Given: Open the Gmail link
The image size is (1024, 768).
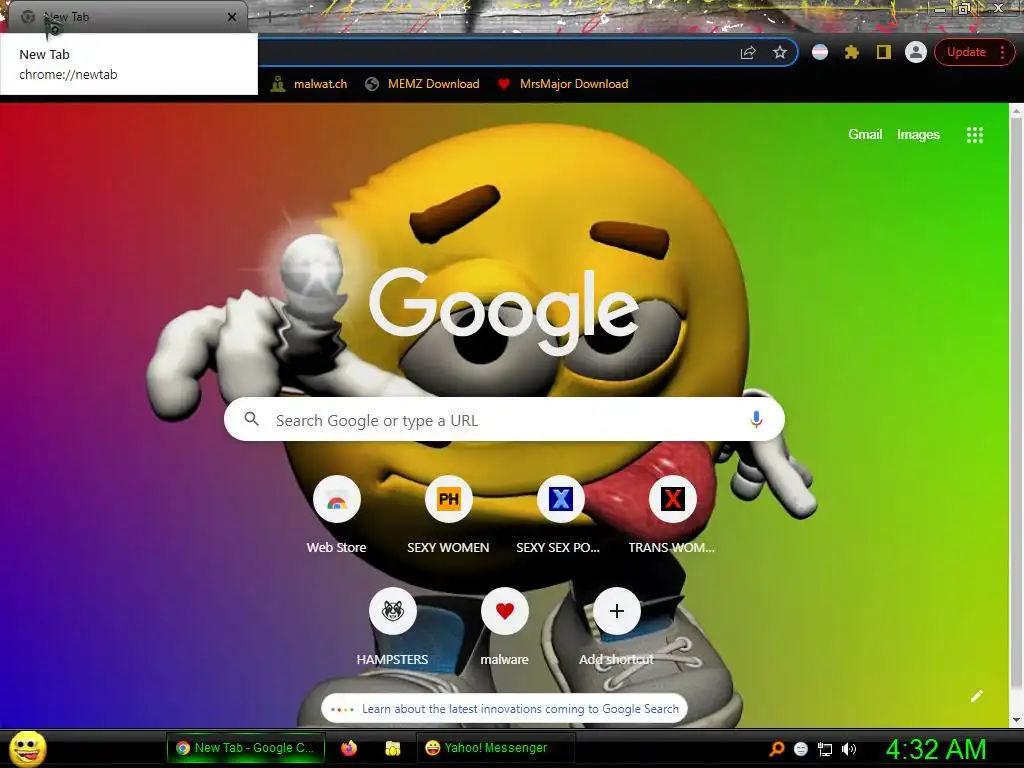Looking at the screenshot, I should [x=865, y=135].
